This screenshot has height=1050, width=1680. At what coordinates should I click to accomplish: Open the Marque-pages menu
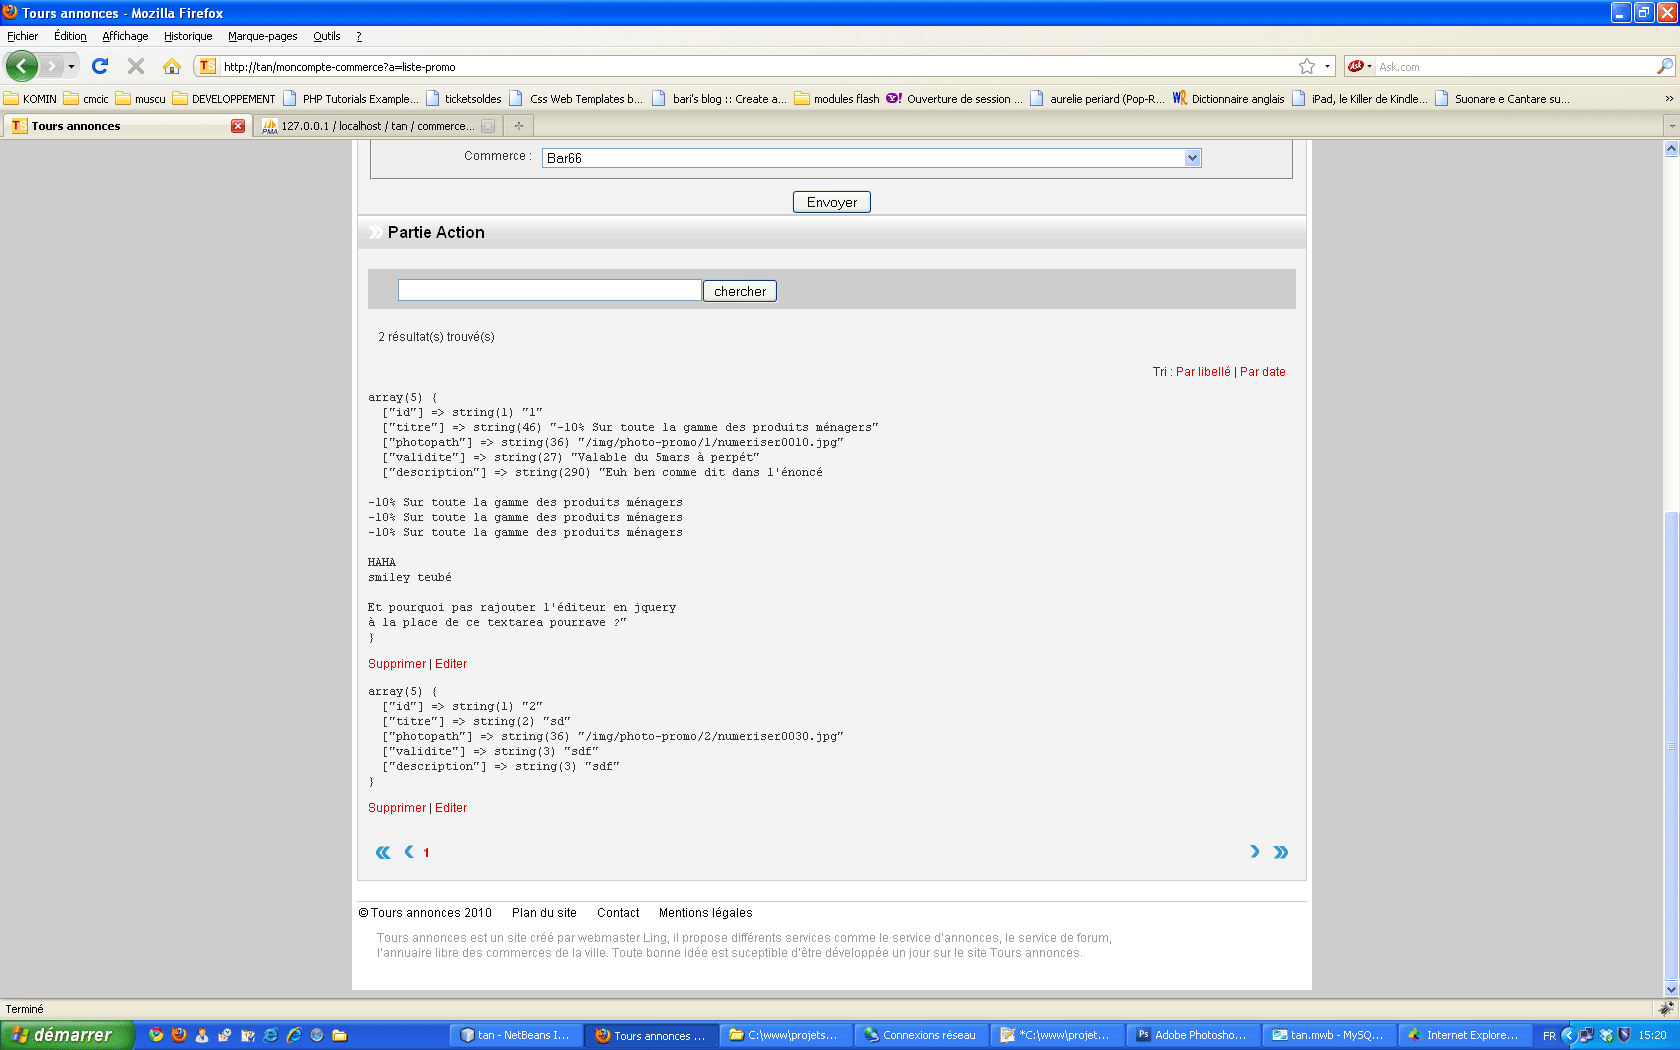click(262, 36)
